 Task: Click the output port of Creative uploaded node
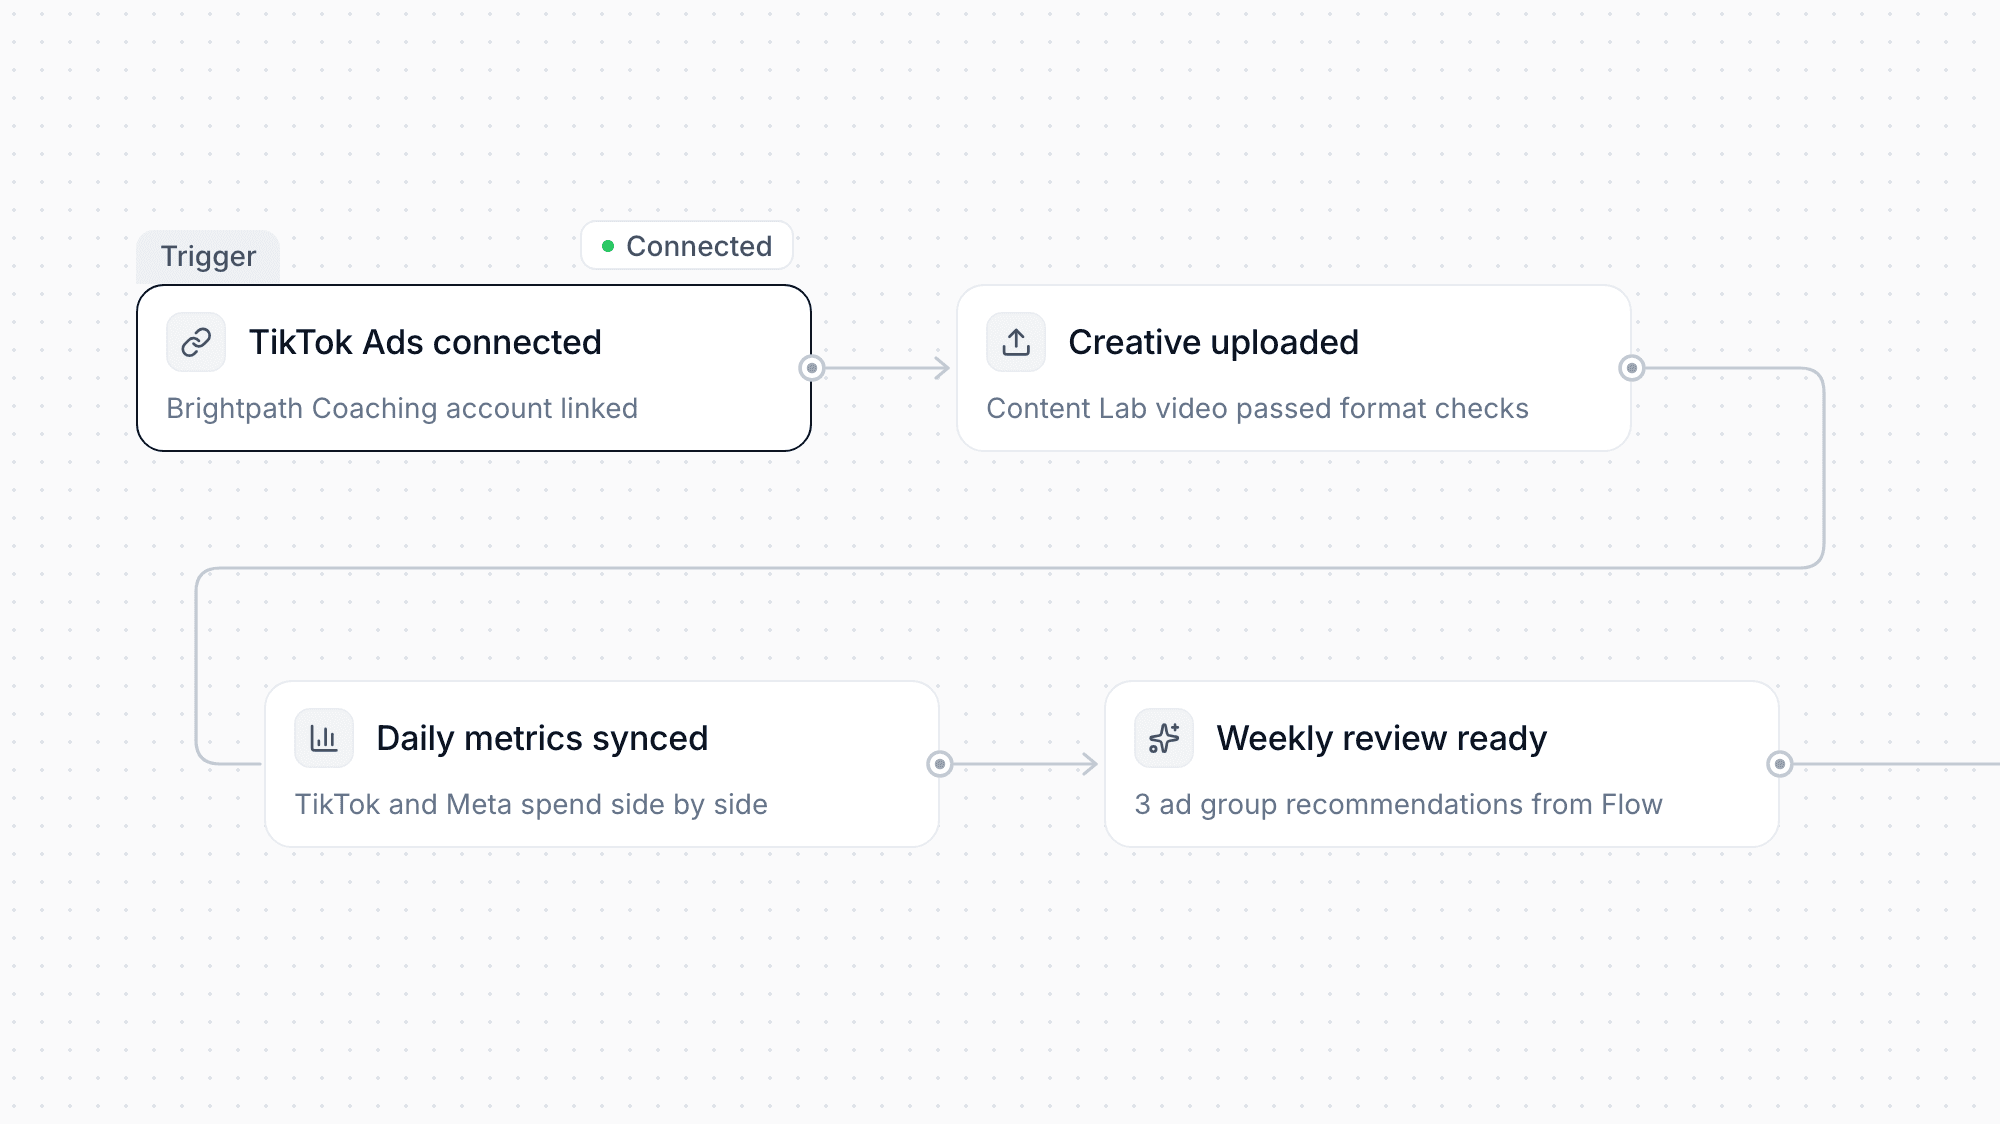click(1632, 368)
